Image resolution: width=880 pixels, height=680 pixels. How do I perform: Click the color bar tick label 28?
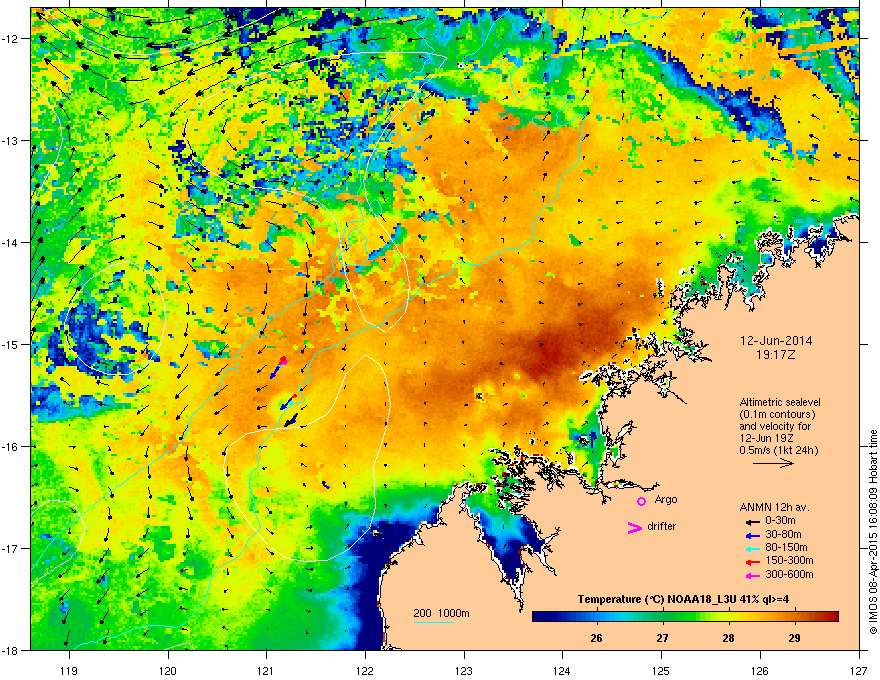tap(728, 638)
